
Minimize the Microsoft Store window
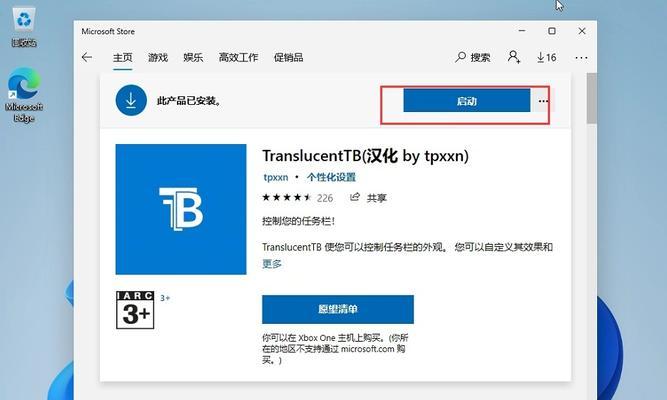[522, 31]
